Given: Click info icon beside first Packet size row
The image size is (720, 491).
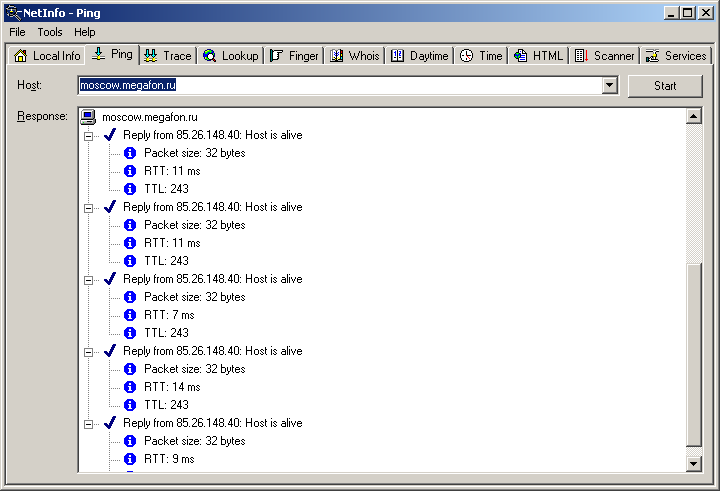Looking at the screenshot, I should click(130, 153).
